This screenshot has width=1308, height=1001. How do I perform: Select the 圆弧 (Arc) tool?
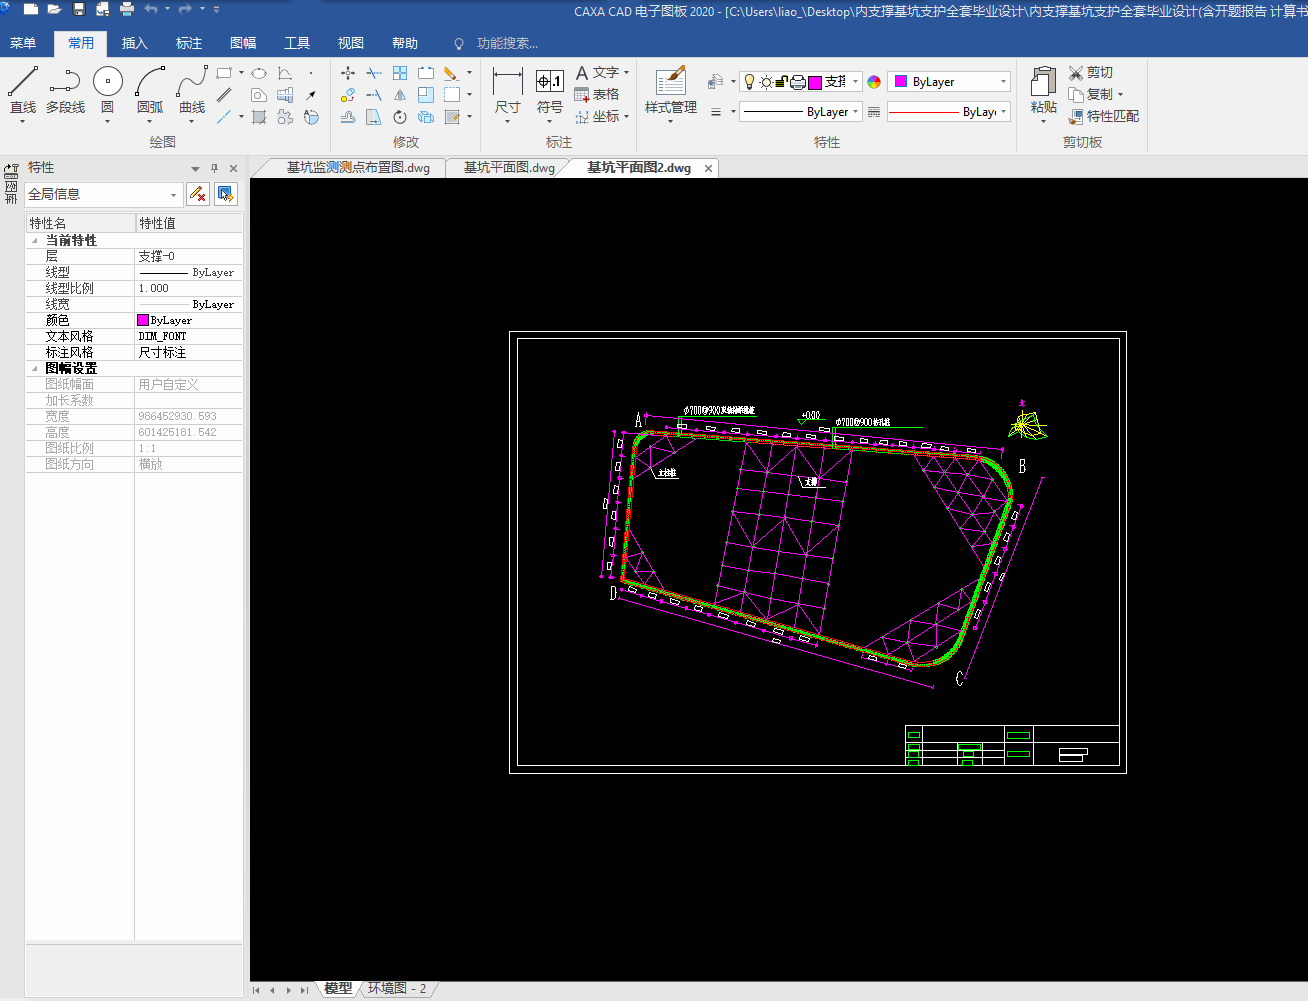(x=150, y=90)
